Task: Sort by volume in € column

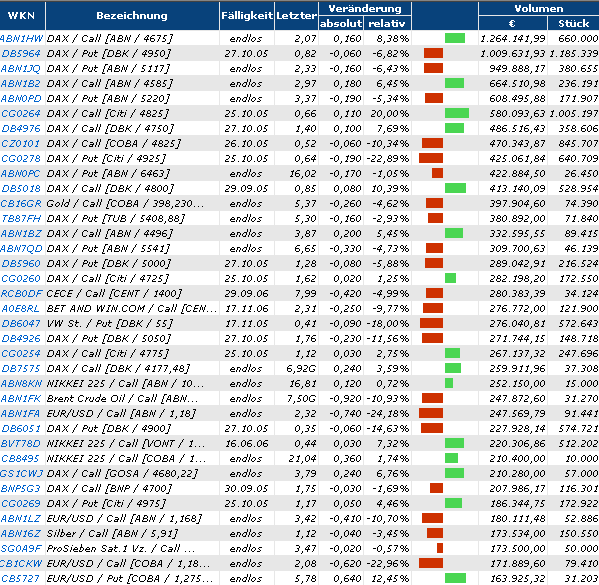Action: click(512, 23)
